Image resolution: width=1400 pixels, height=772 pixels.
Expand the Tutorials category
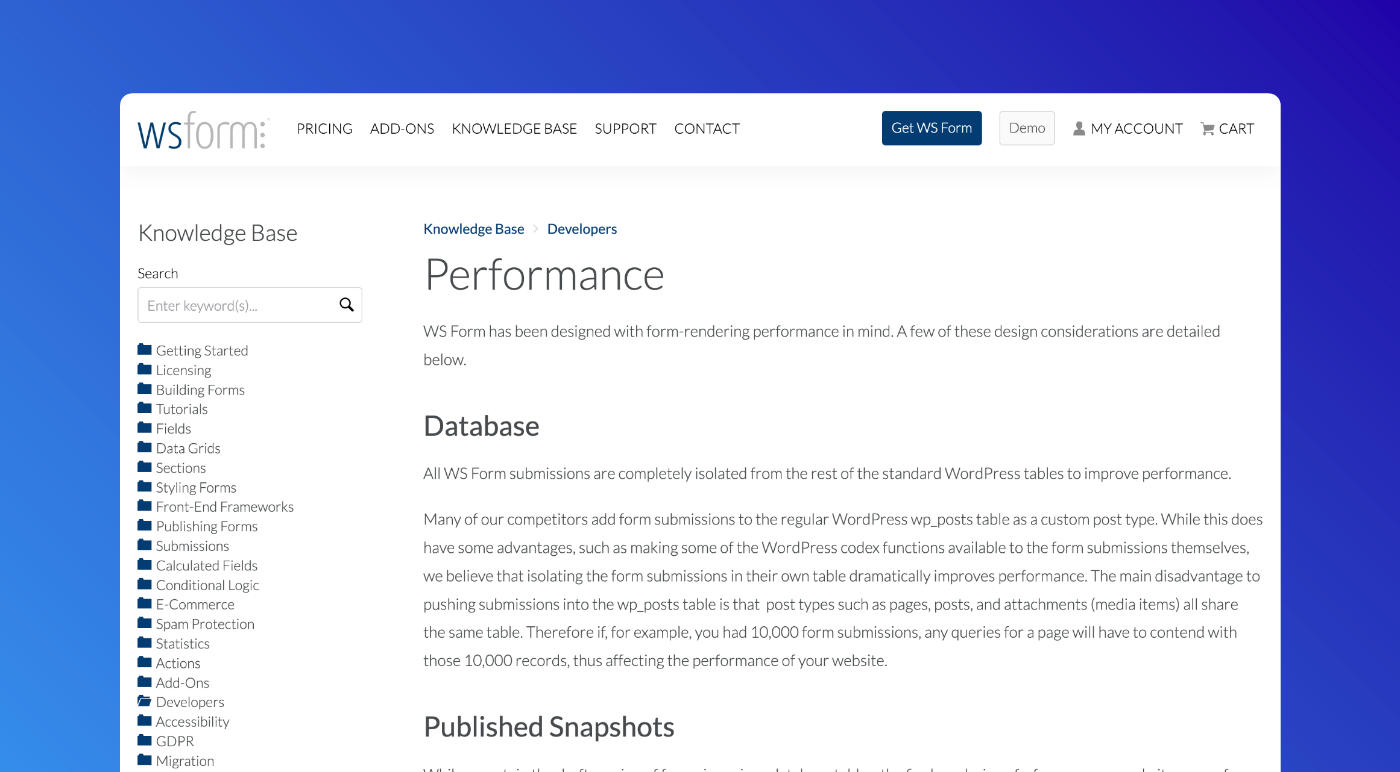click(183, 408)
